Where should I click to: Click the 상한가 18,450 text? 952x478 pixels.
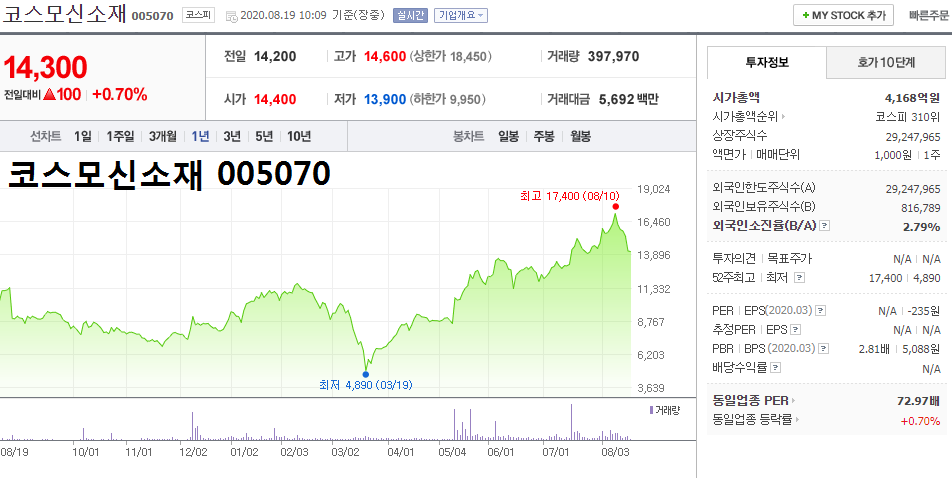point(450,57)
